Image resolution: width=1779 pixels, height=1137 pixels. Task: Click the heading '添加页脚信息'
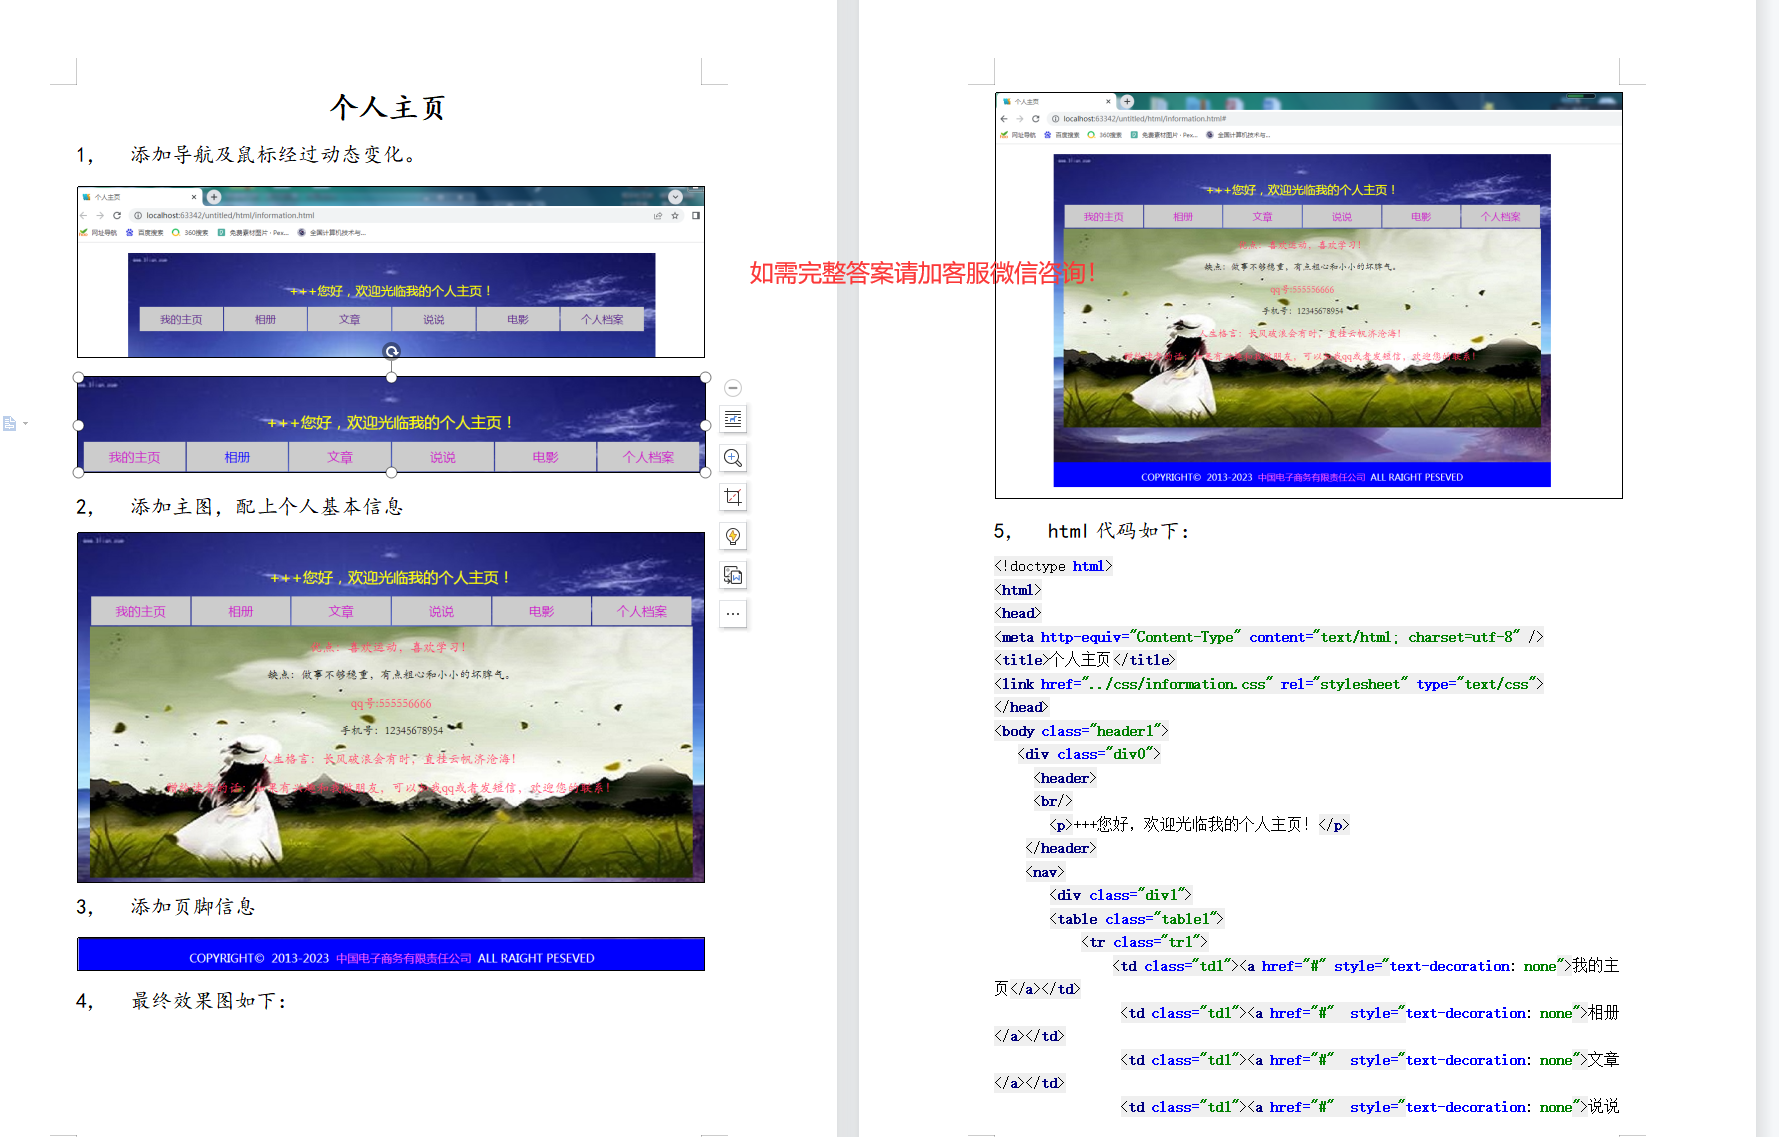pos(193,907)
